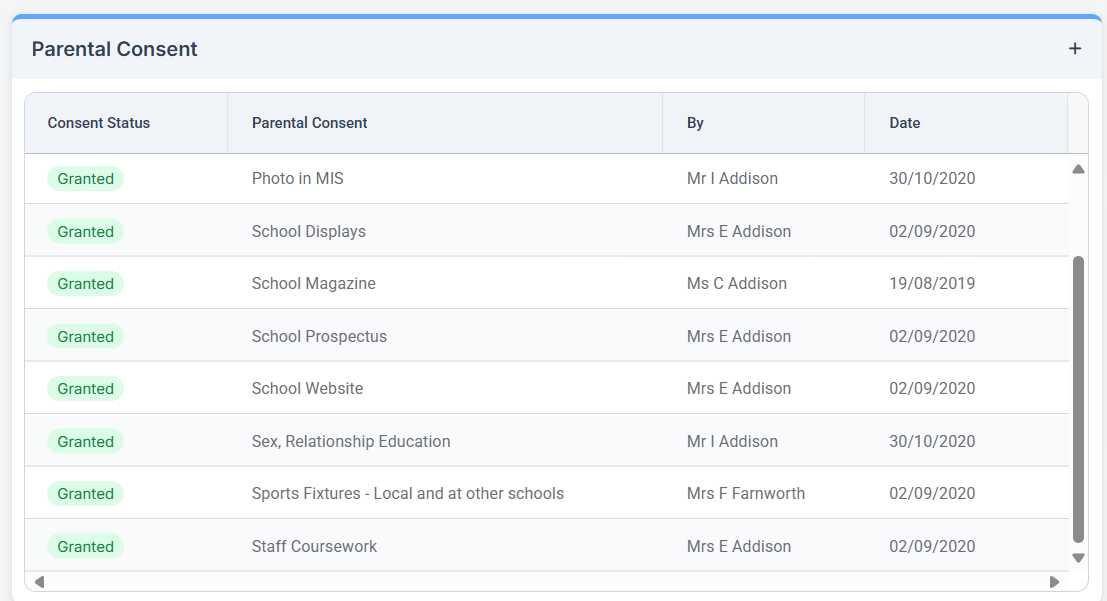
Task: Click Granted badge for Staff Coursework
Action: tap(85, 547)
